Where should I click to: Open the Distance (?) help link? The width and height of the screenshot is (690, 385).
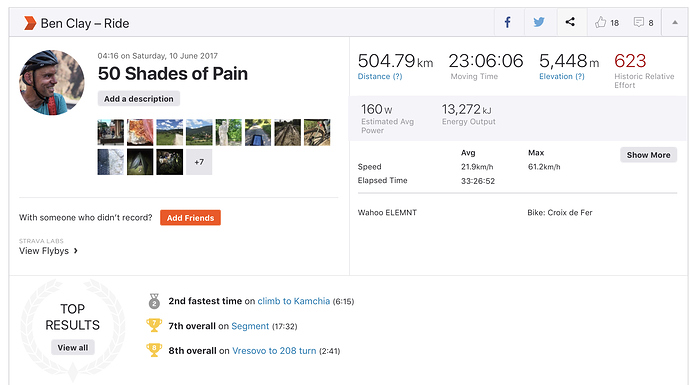(380, 76)
